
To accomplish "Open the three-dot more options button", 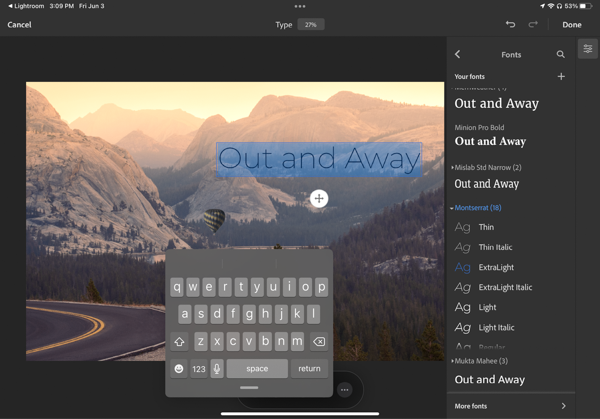I will coord(344,390).
